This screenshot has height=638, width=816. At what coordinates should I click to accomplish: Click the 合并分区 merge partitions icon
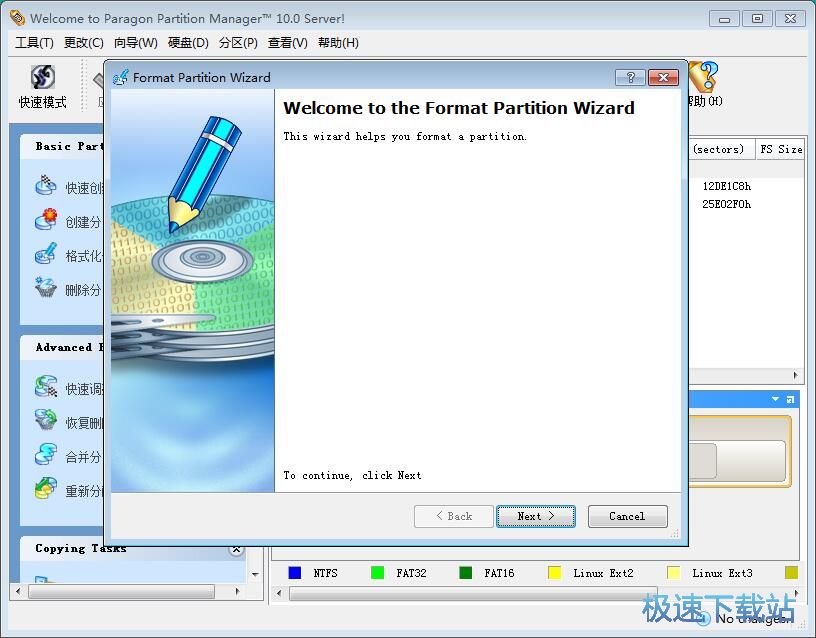pyautogui.click(x=46, y=455)
